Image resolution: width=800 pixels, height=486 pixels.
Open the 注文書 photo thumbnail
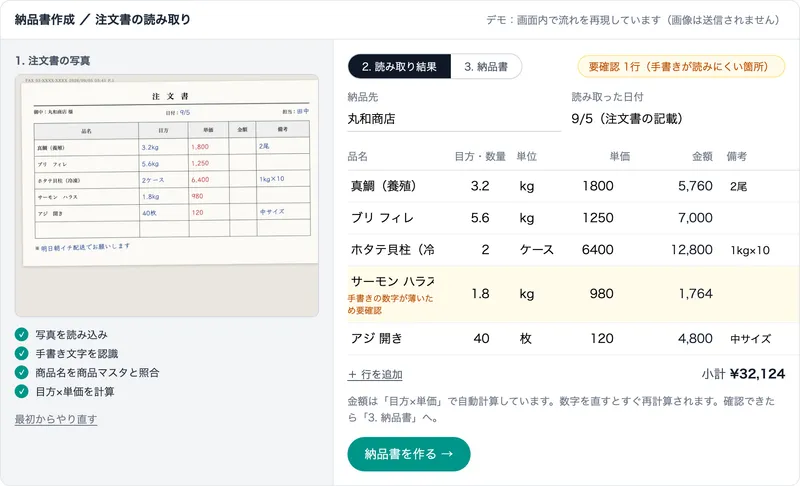pos(167,195)
